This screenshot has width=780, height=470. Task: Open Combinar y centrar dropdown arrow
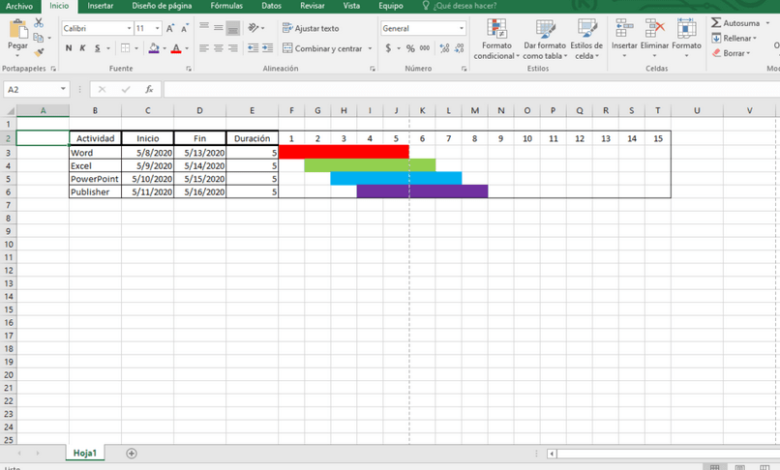coord(370,48)
